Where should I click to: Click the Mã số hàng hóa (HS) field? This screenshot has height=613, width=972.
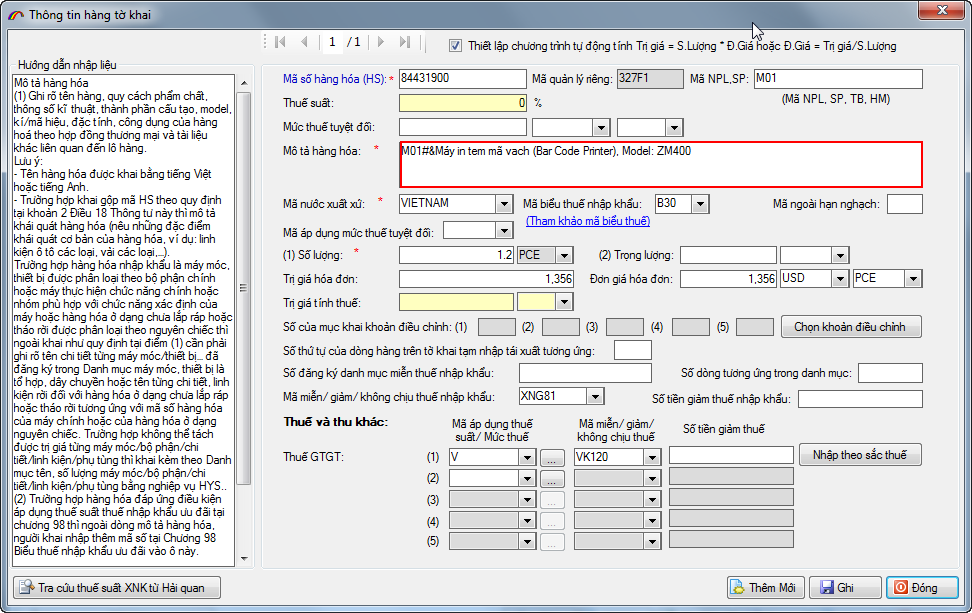tap(461, 79)
